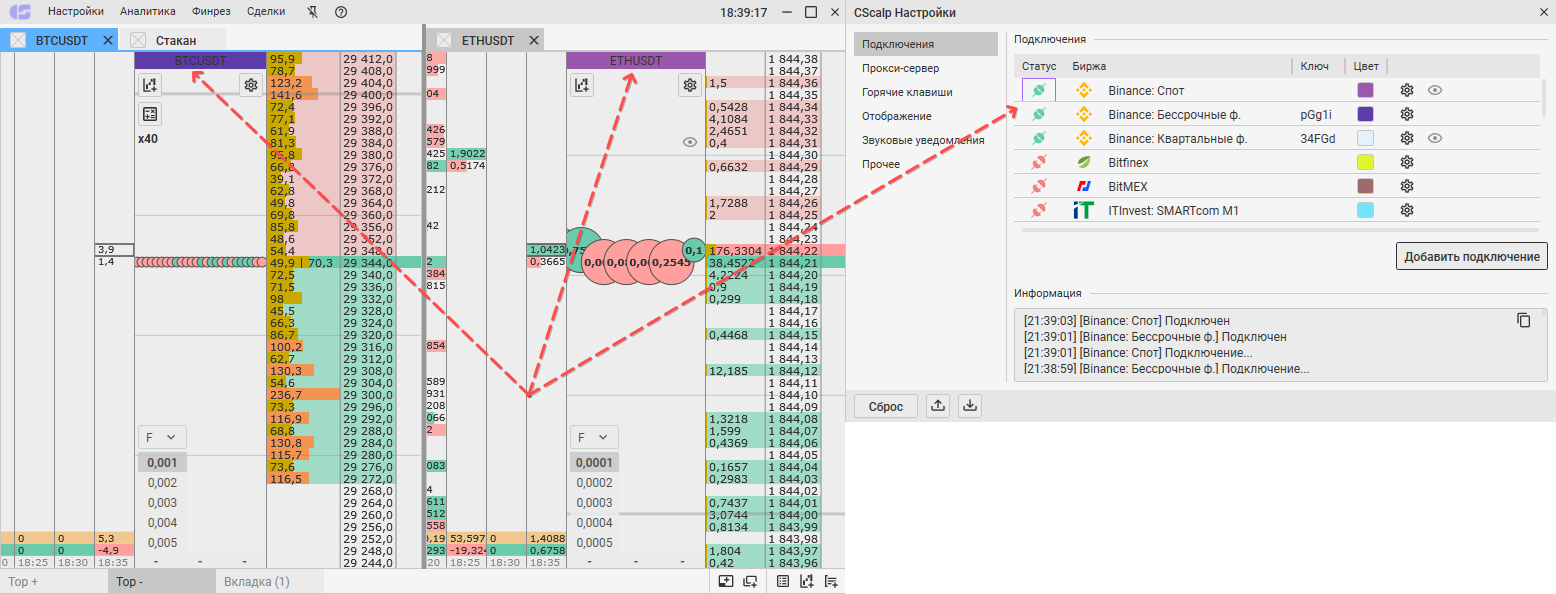Click the pin window icon in menu bar
Screen dimensions: 1556x594
tap(313, 12)
